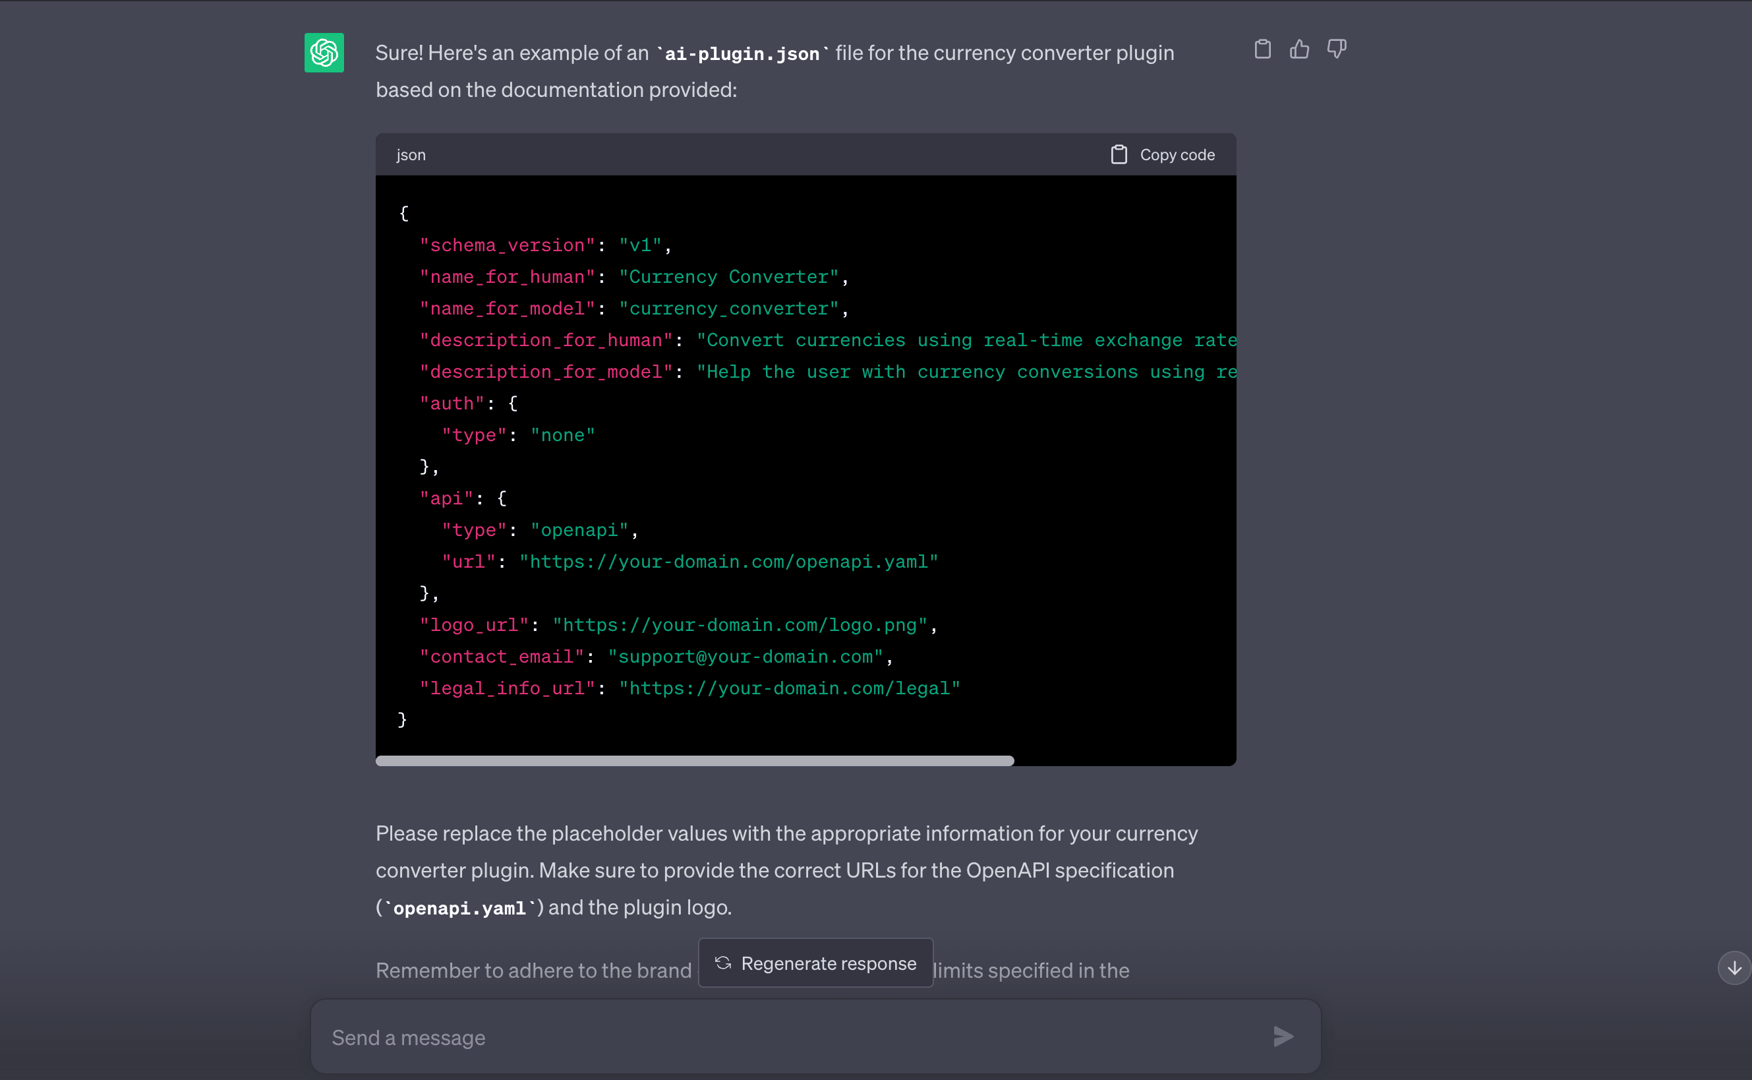Click the logo.png URL value in code

pos(739,625)
